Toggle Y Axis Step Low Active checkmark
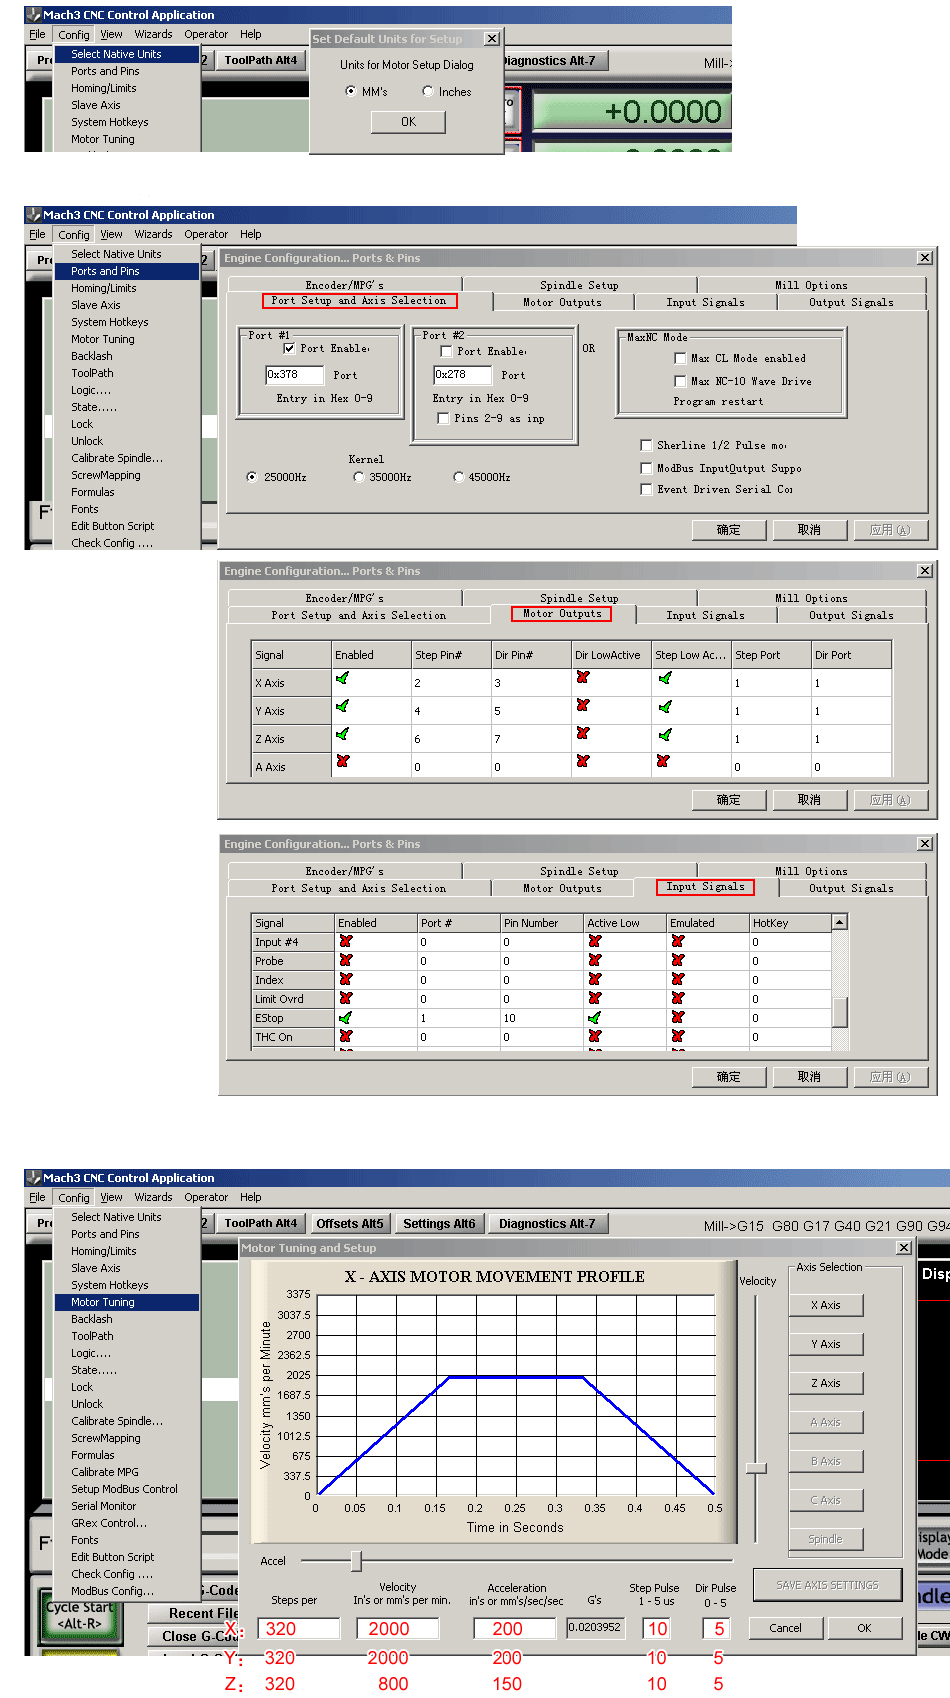 pos(665,707)
